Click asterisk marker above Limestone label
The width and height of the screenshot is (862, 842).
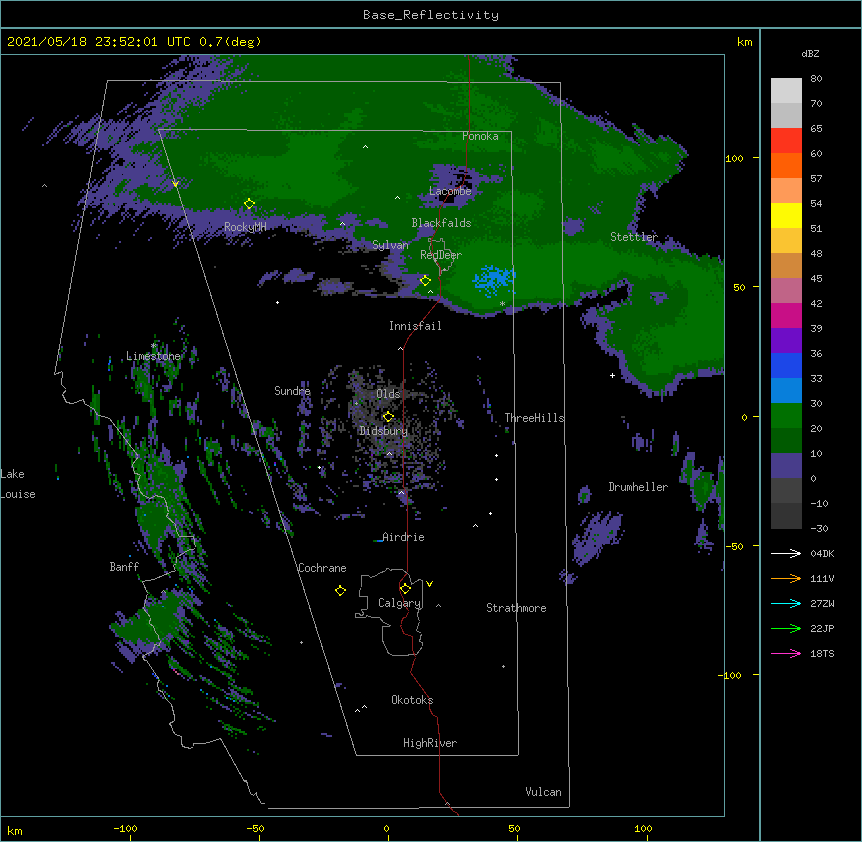point(154,346)
